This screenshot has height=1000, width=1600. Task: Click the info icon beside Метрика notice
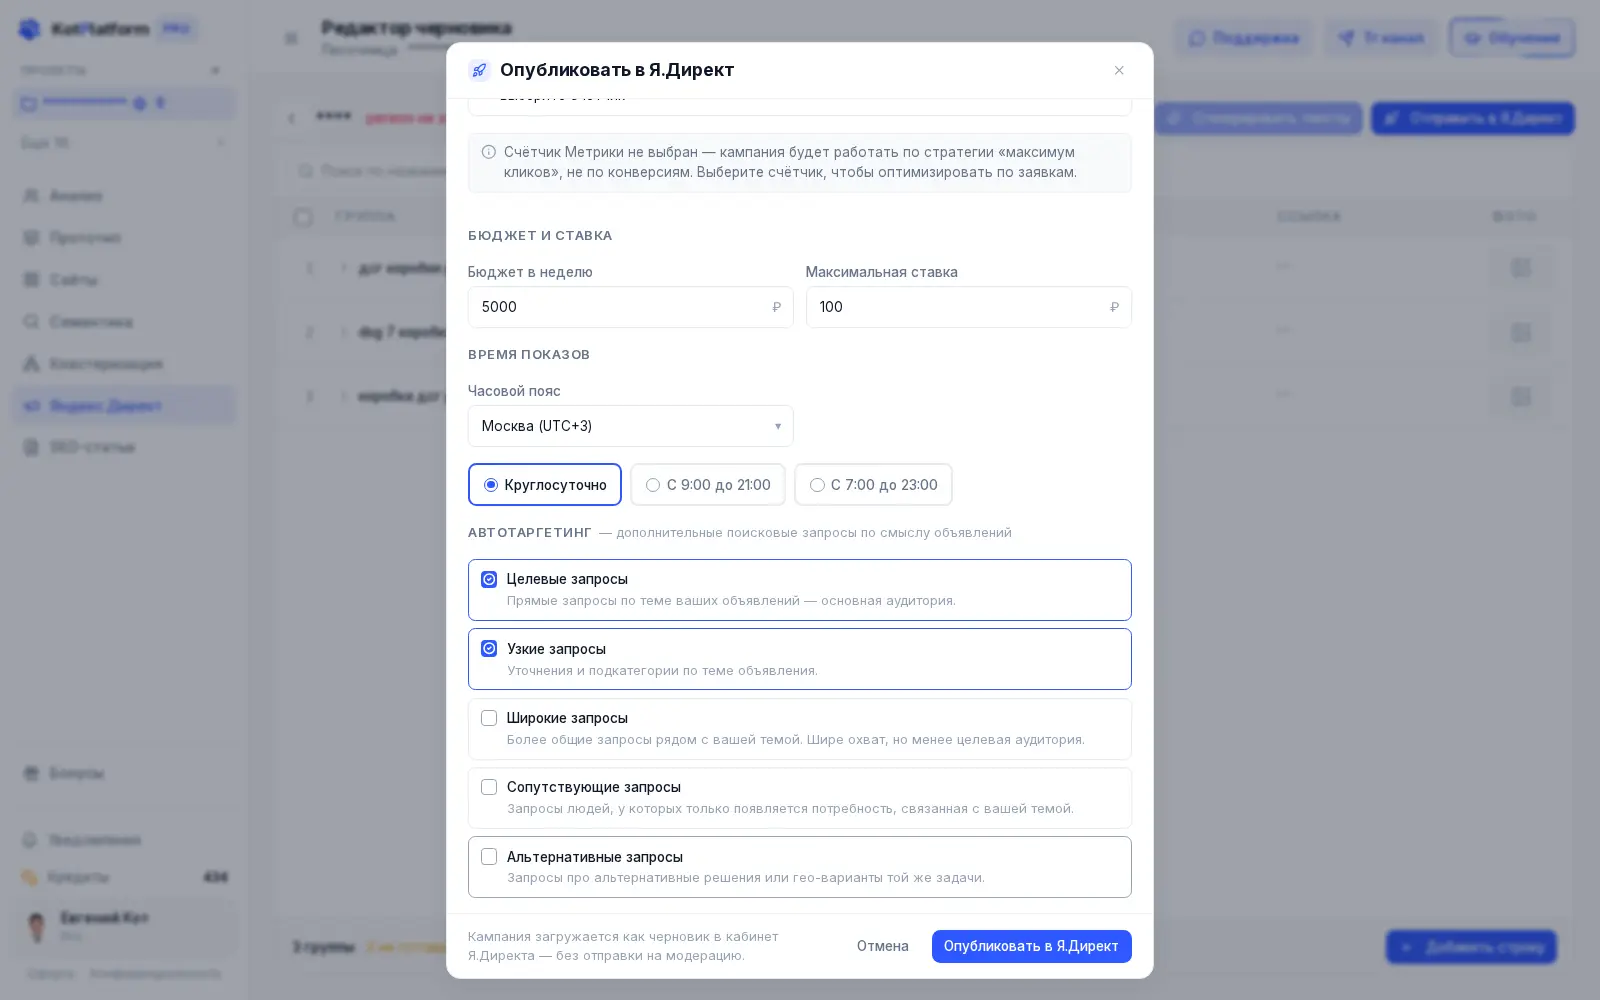[488, 152]
